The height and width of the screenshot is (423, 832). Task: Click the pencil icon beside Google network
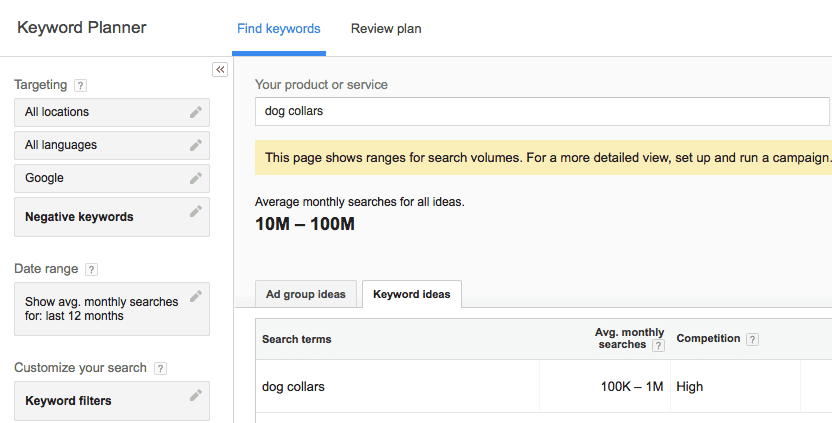196,178
